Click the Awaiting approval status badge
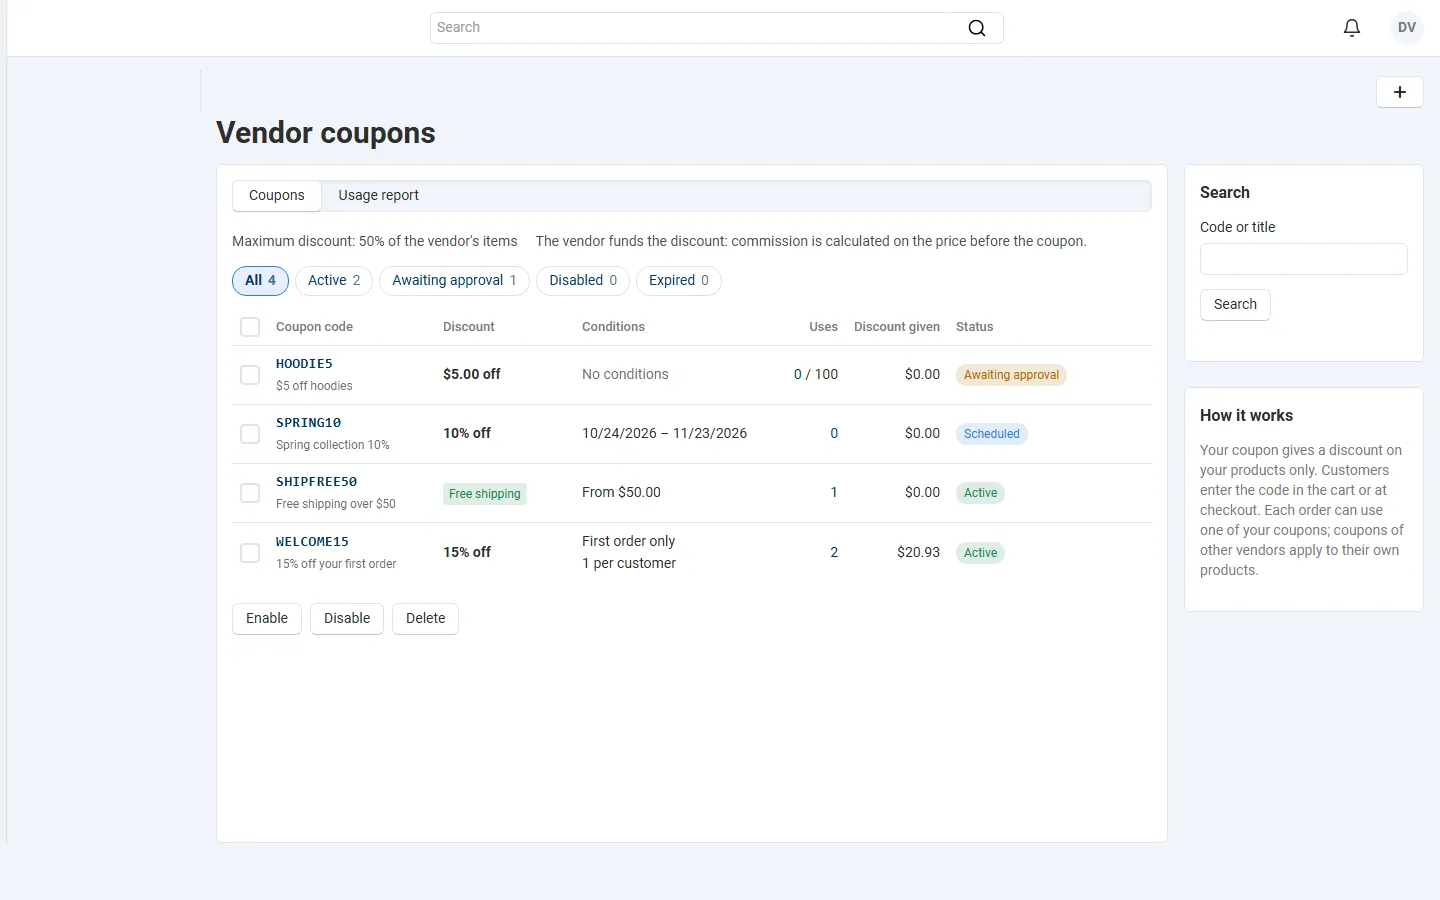Screen dimensions: 1440x900 [1012, 375]
